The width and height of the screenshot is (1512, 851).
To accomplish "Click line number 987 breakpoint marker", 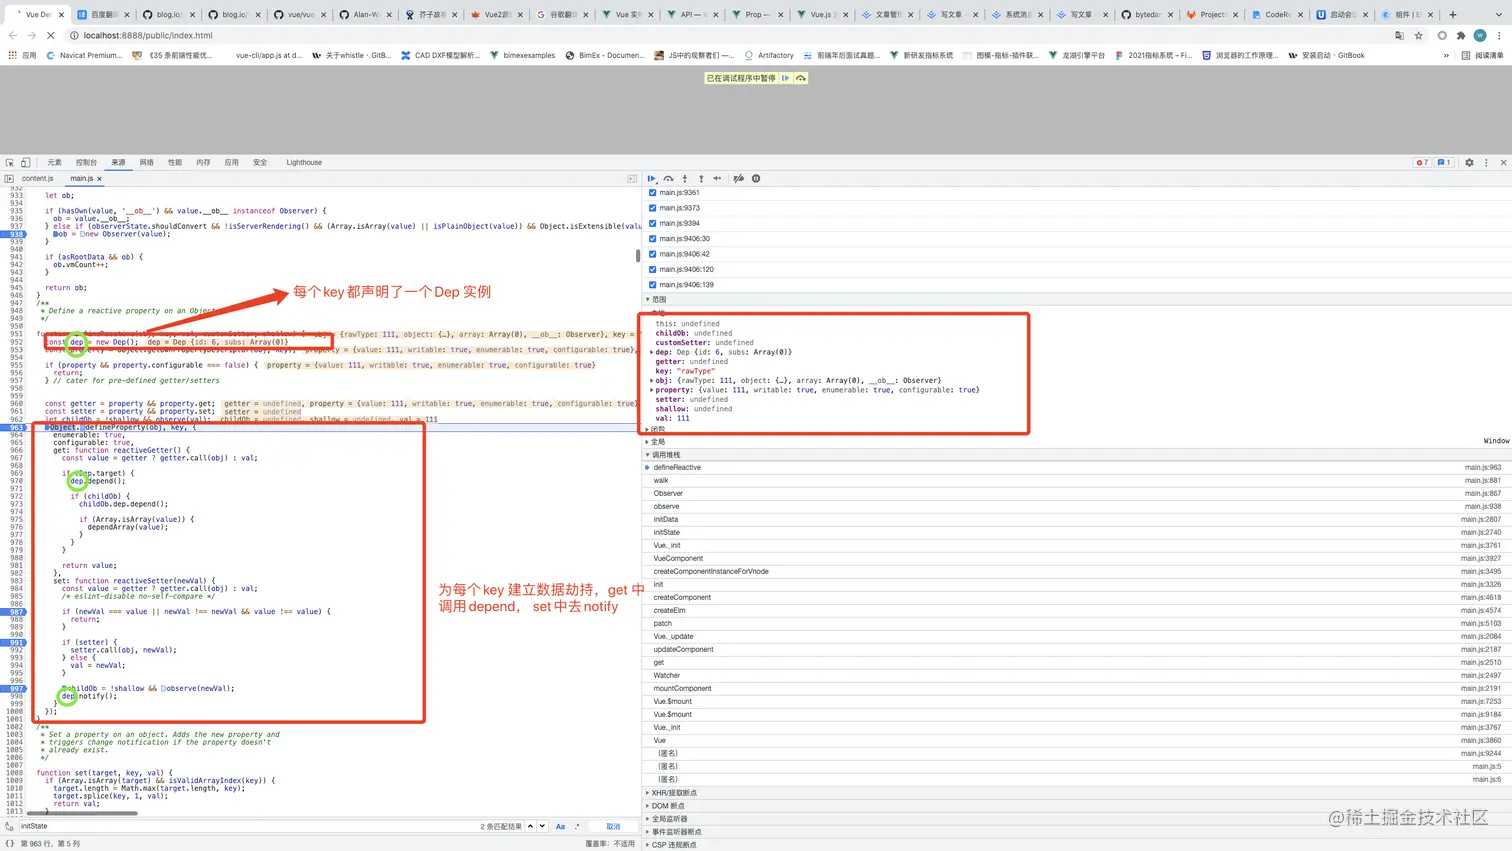I will [x=16, y=612].
